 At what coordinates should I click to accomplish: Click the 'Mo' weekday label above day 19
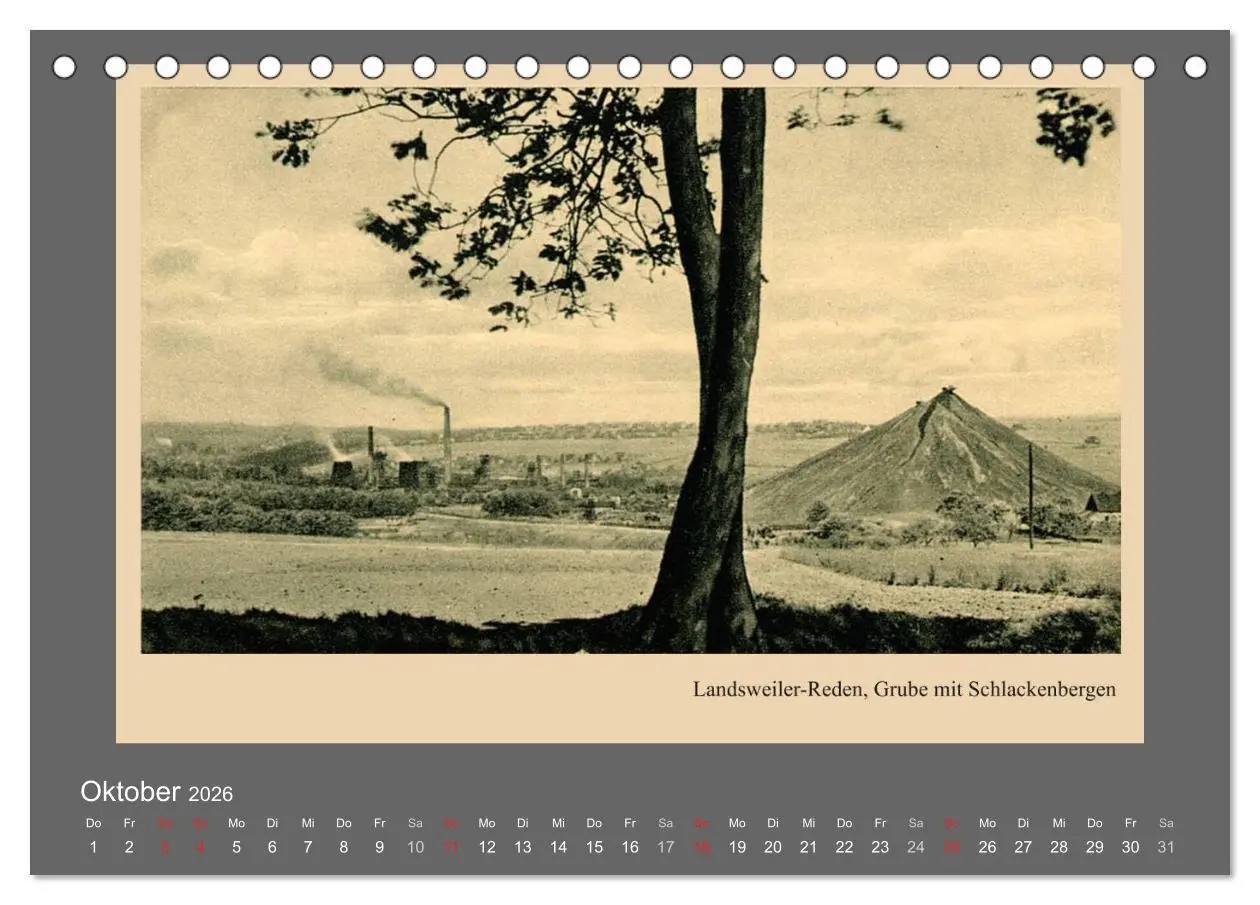point(737,823)
